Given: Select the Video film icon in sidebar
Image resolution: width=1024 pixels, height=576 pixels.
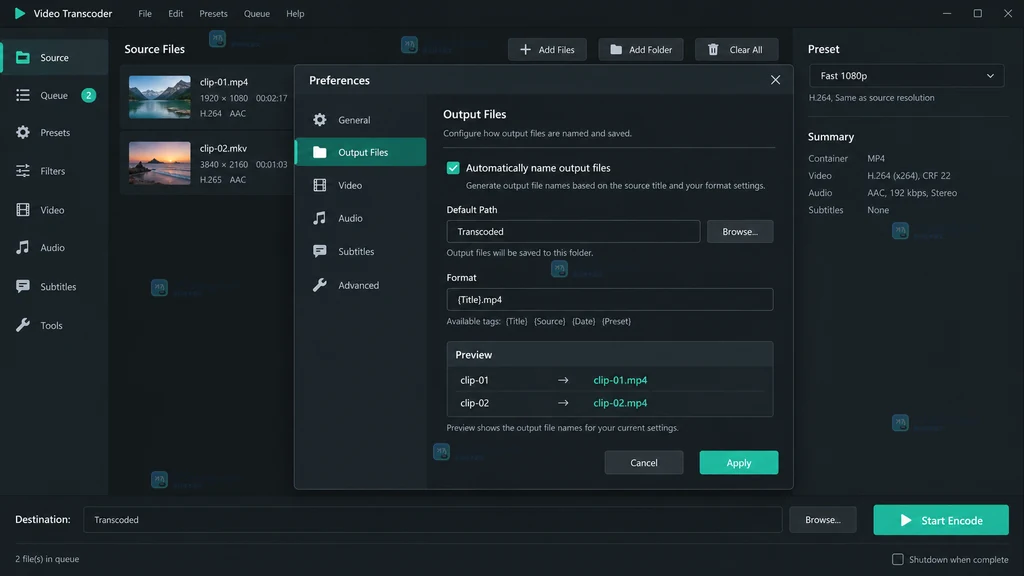Looking at the screenshot, I should tap(23, 210).
